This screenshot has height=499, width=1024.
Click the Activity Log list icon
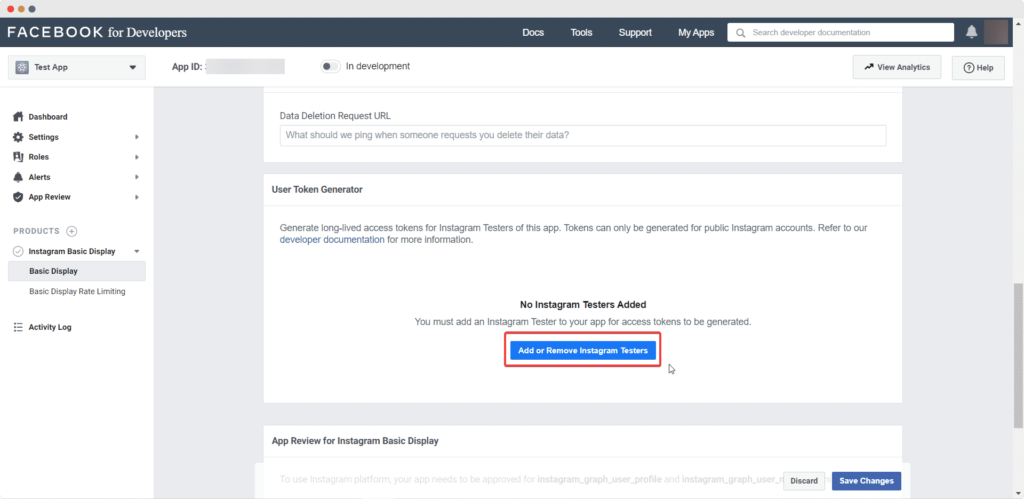pos(18,327)
